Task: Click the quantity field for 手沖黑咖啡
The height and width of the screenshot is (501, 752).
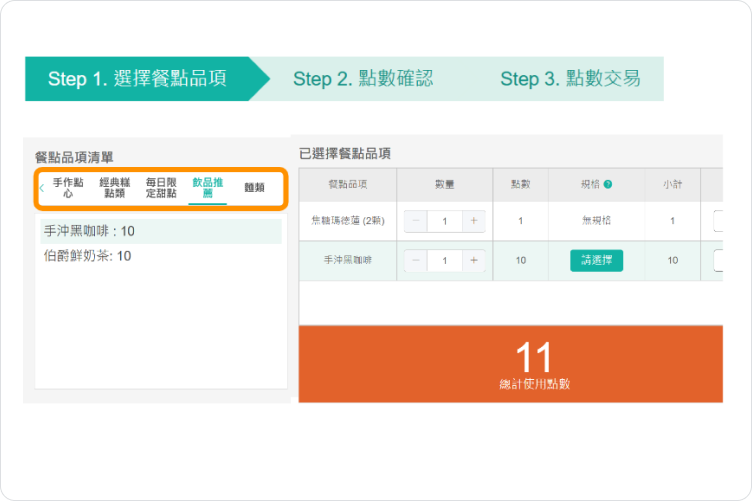Action: [x=445, y=260]
